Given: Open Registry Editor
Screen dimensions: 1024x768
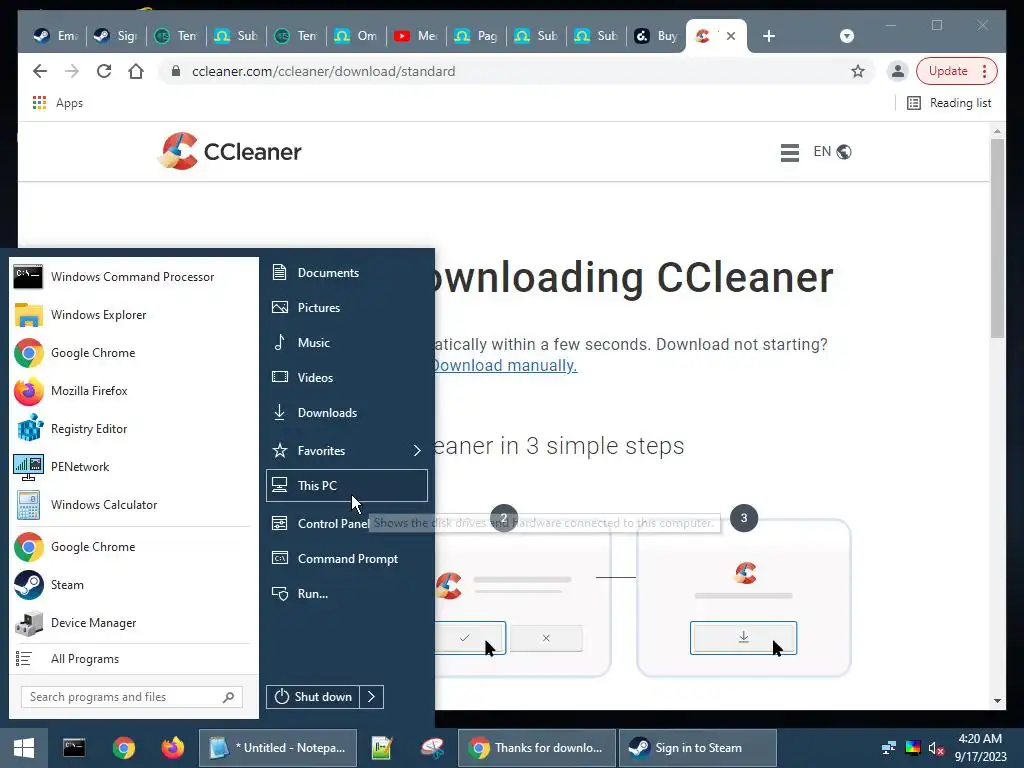Looking at the screenshot, I should (131, 429).
